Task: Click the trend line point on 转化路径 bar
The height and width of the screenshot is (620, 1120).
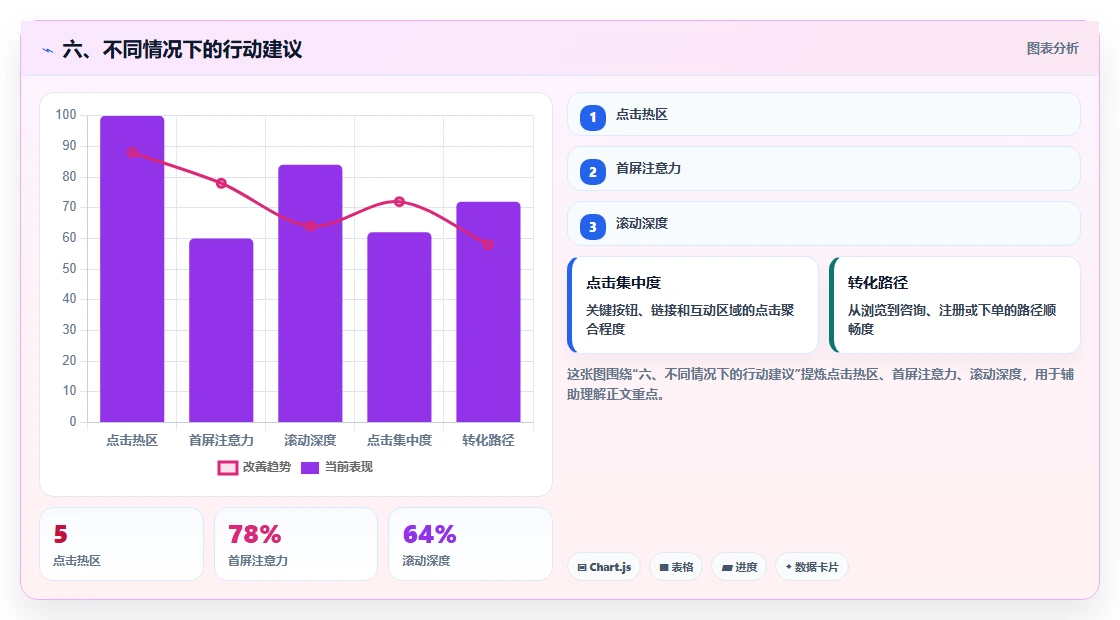Action: coord(489,245)
